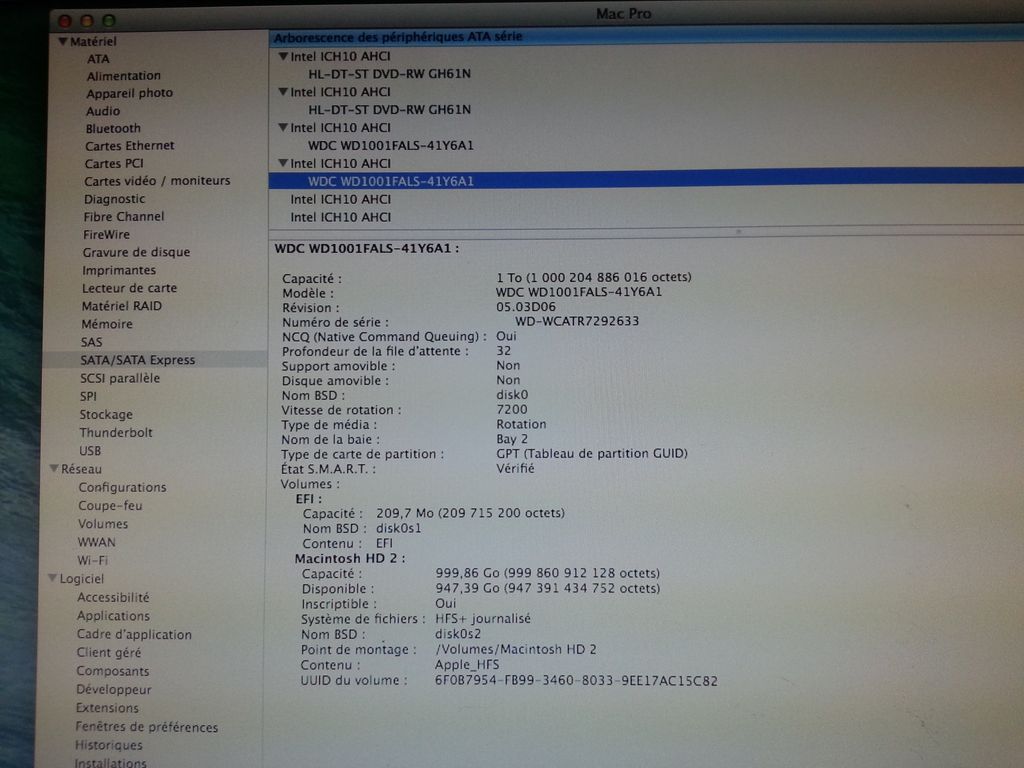Collapse the Matériel section triangle
The image size is (1024, 768).
63,42
